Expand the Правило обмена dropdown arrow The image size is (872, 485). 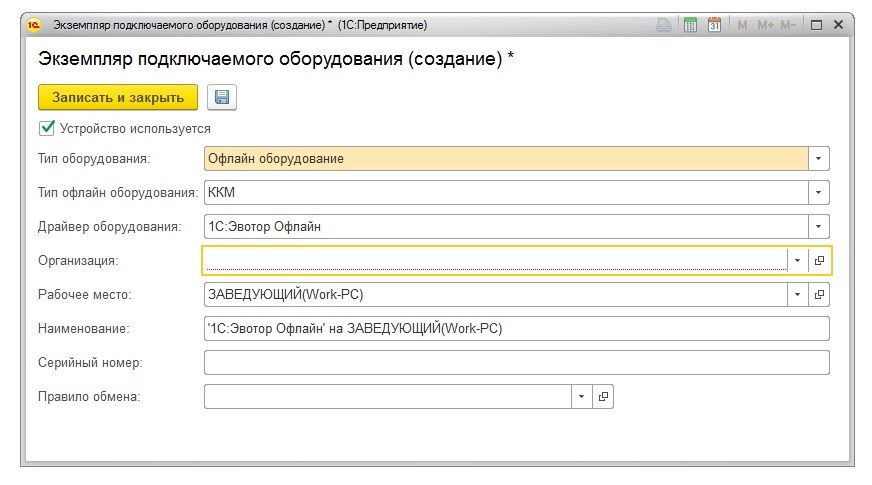[x=582, y=397]
